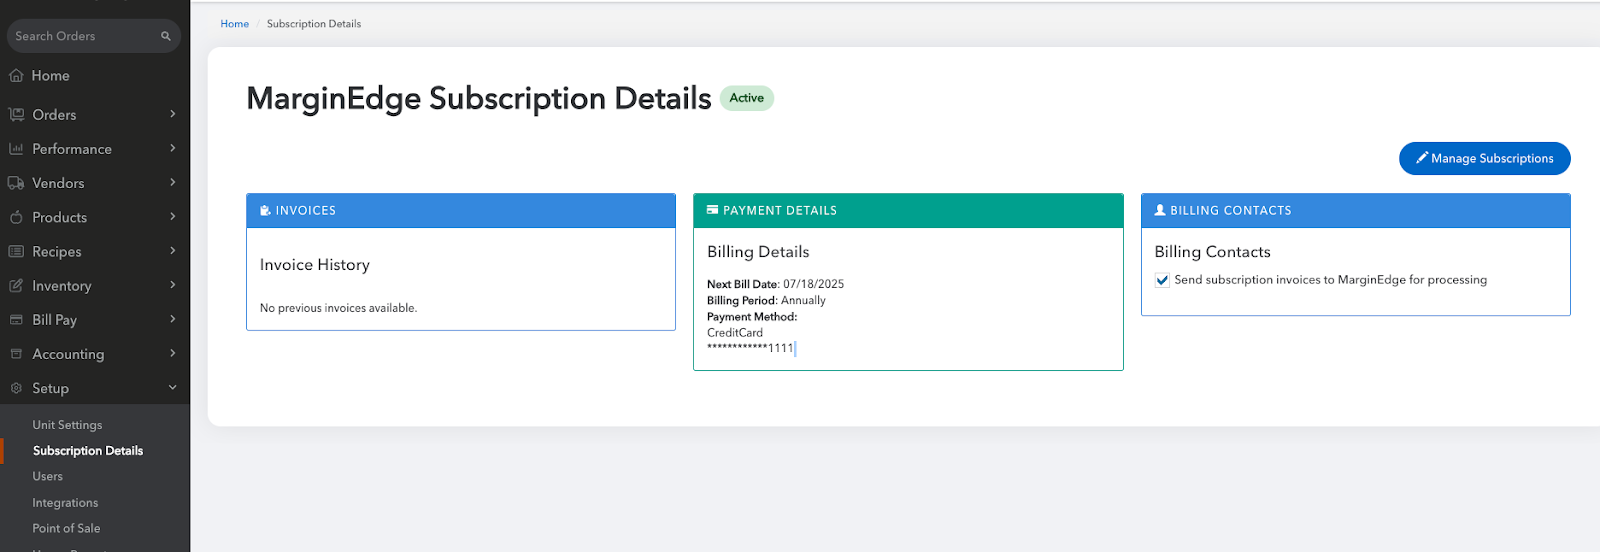Click the Bill Pay card icon

[x=16, y=320]
